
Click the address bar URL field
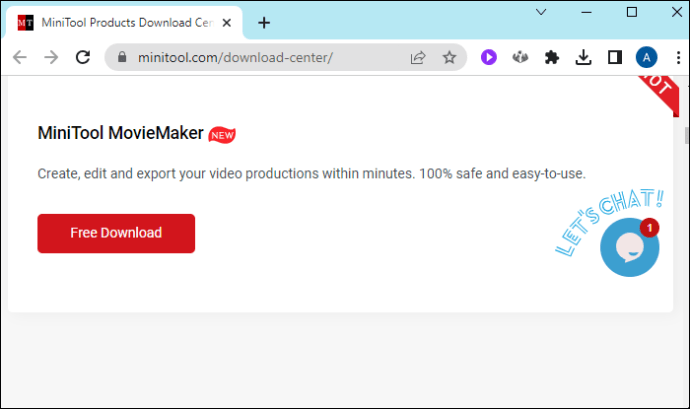tap(270, 58)
